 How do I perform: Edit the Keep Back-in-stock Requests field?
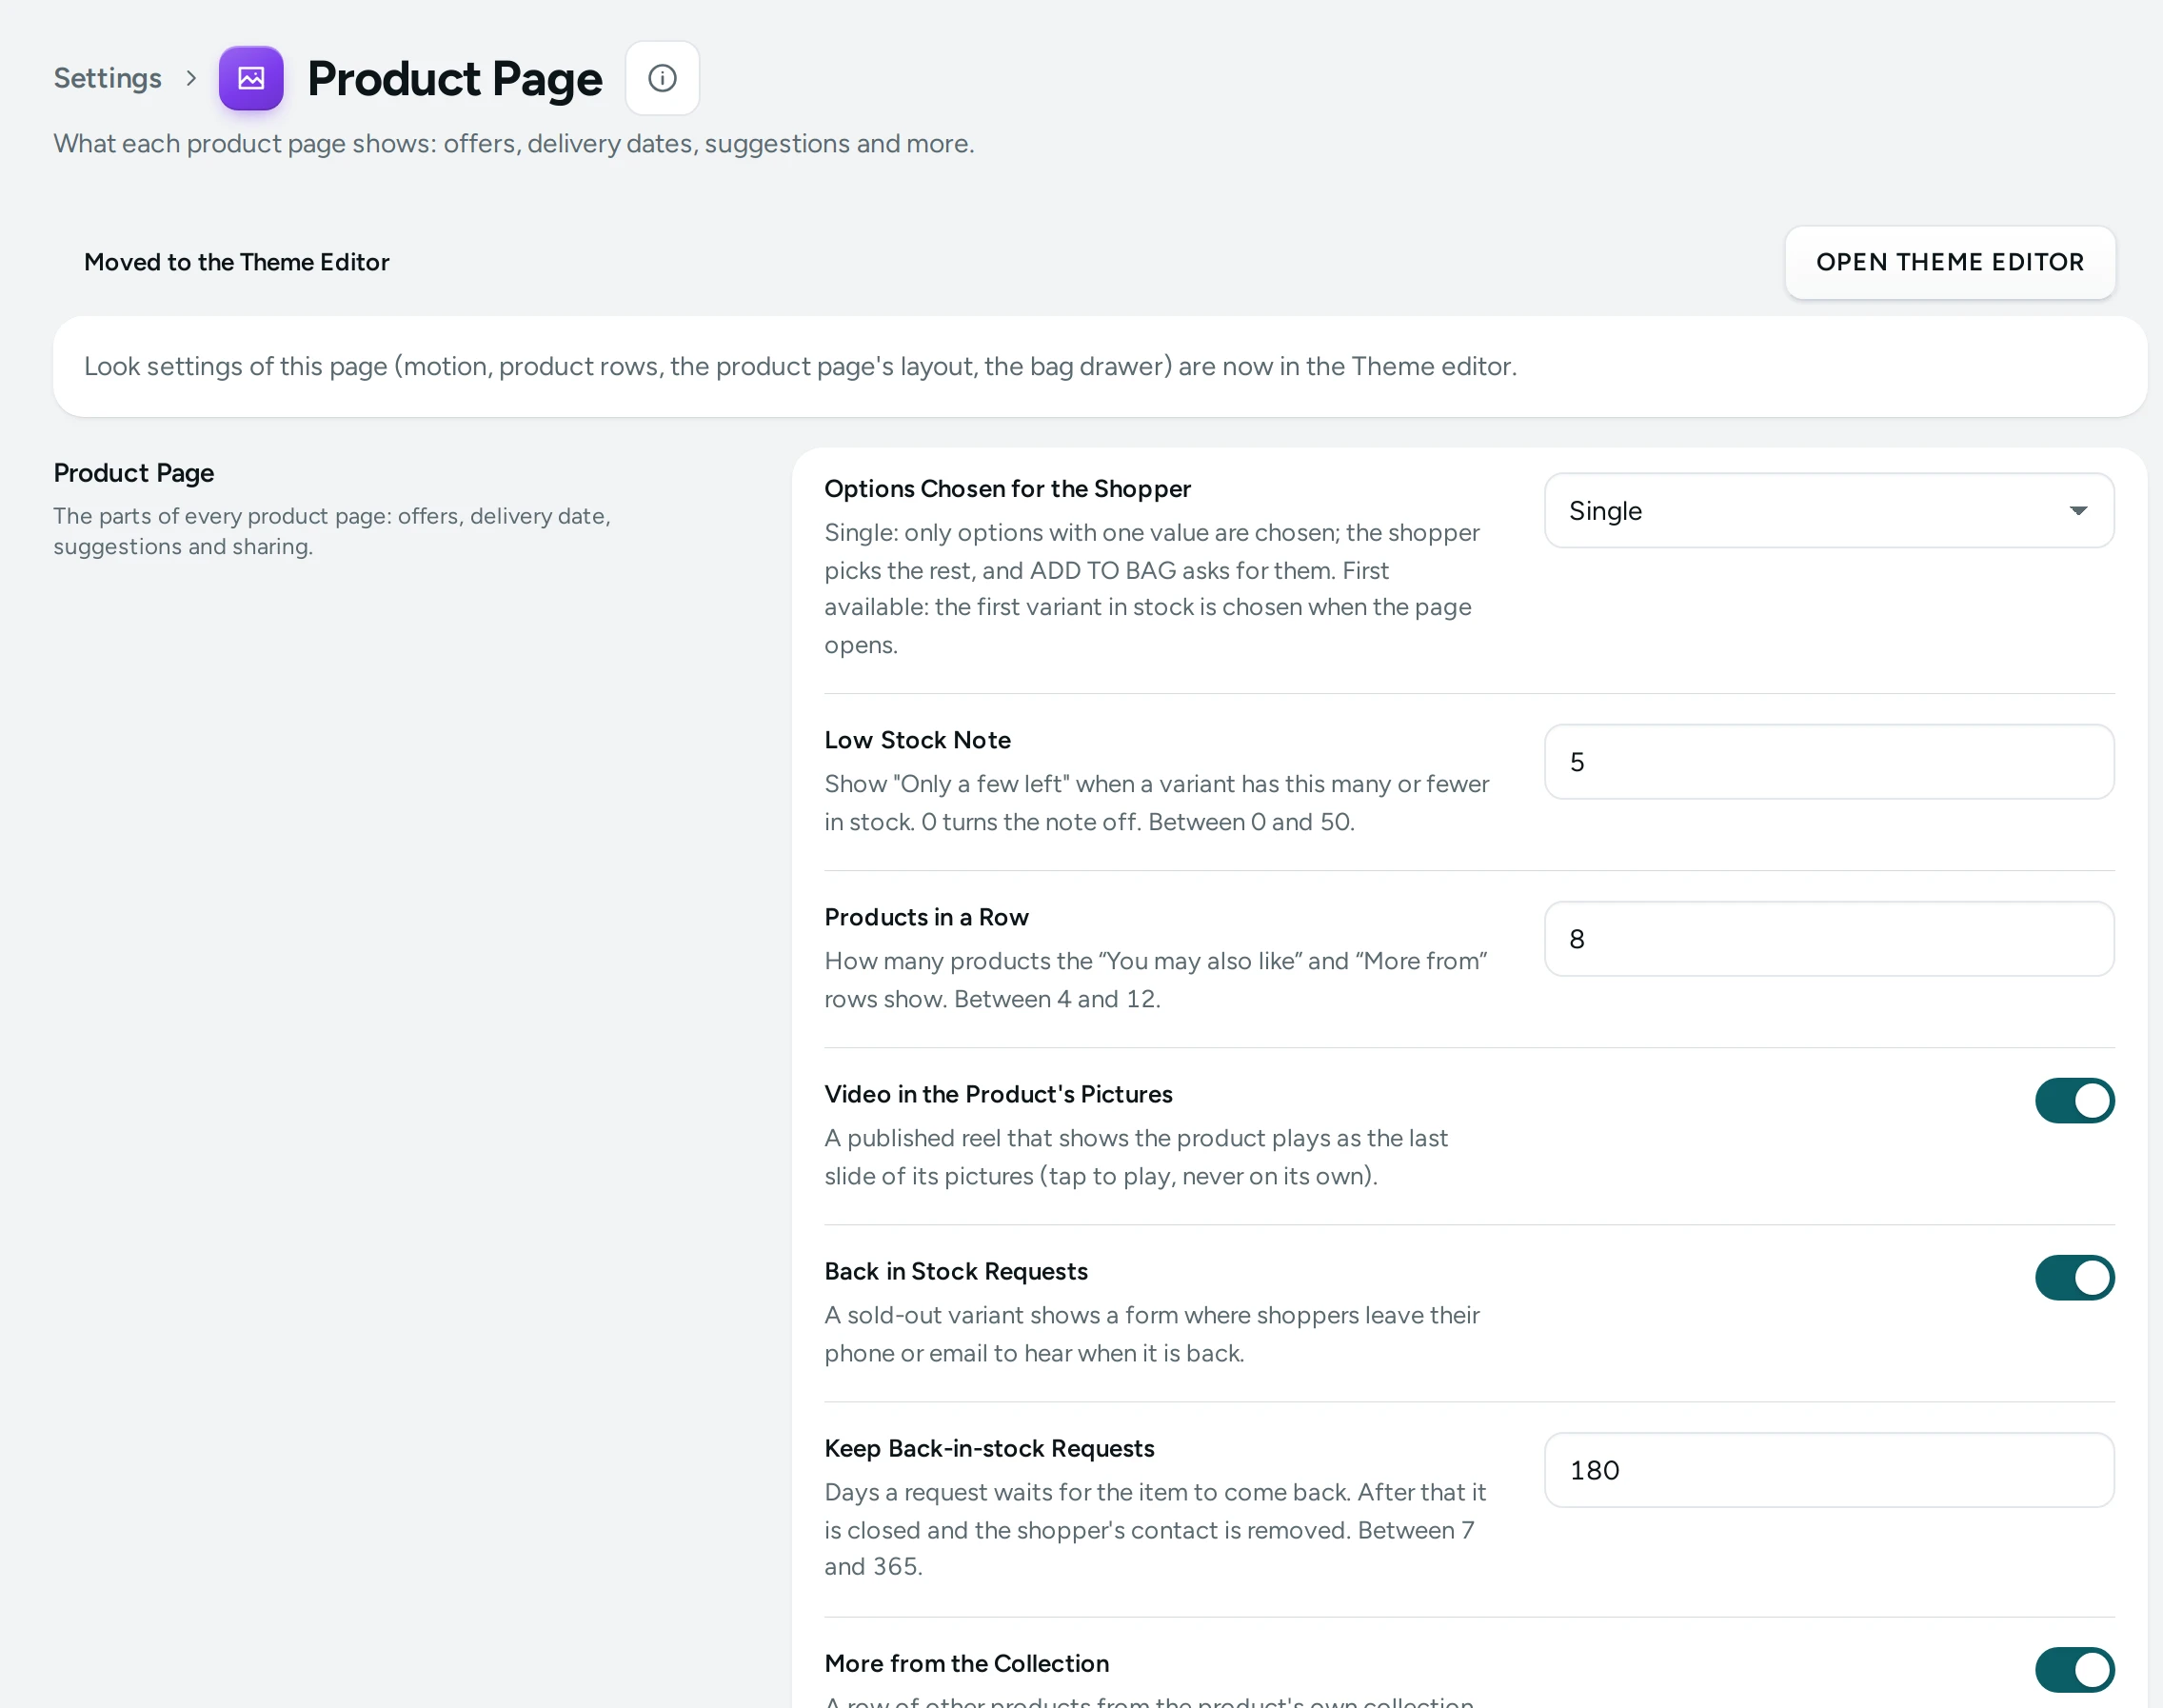click(x=1828, y=1470)
